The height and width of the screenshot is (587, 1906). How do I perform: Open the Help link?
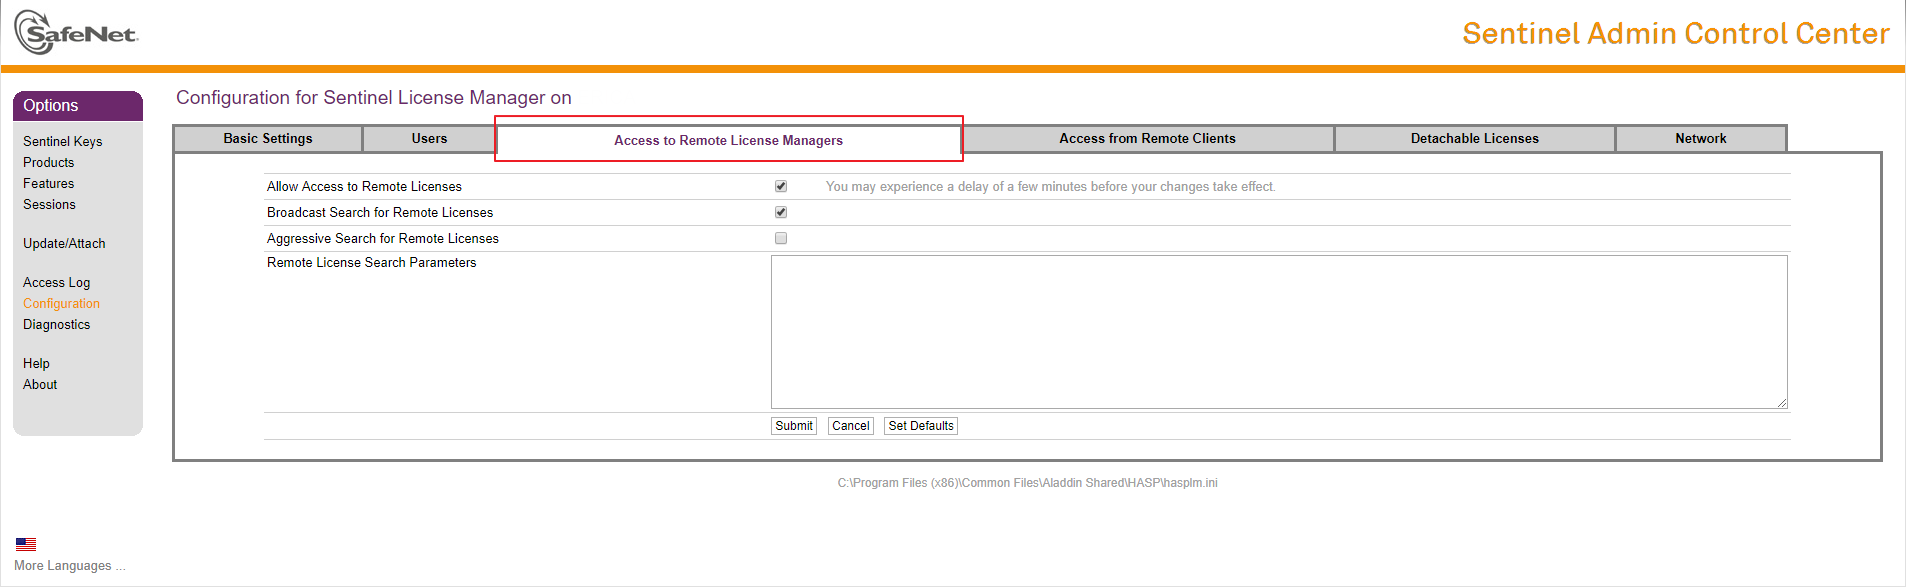click(36, 364)
